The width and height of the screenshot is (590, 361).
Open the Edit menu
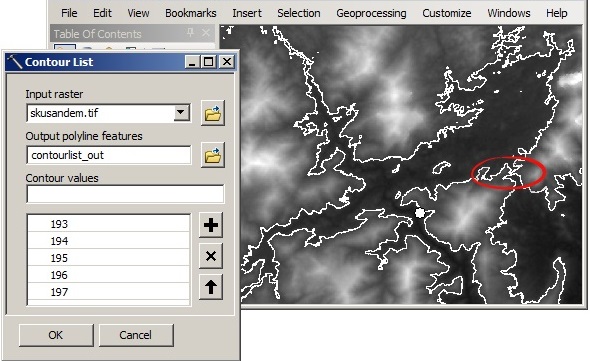click(x=102, y=13)
